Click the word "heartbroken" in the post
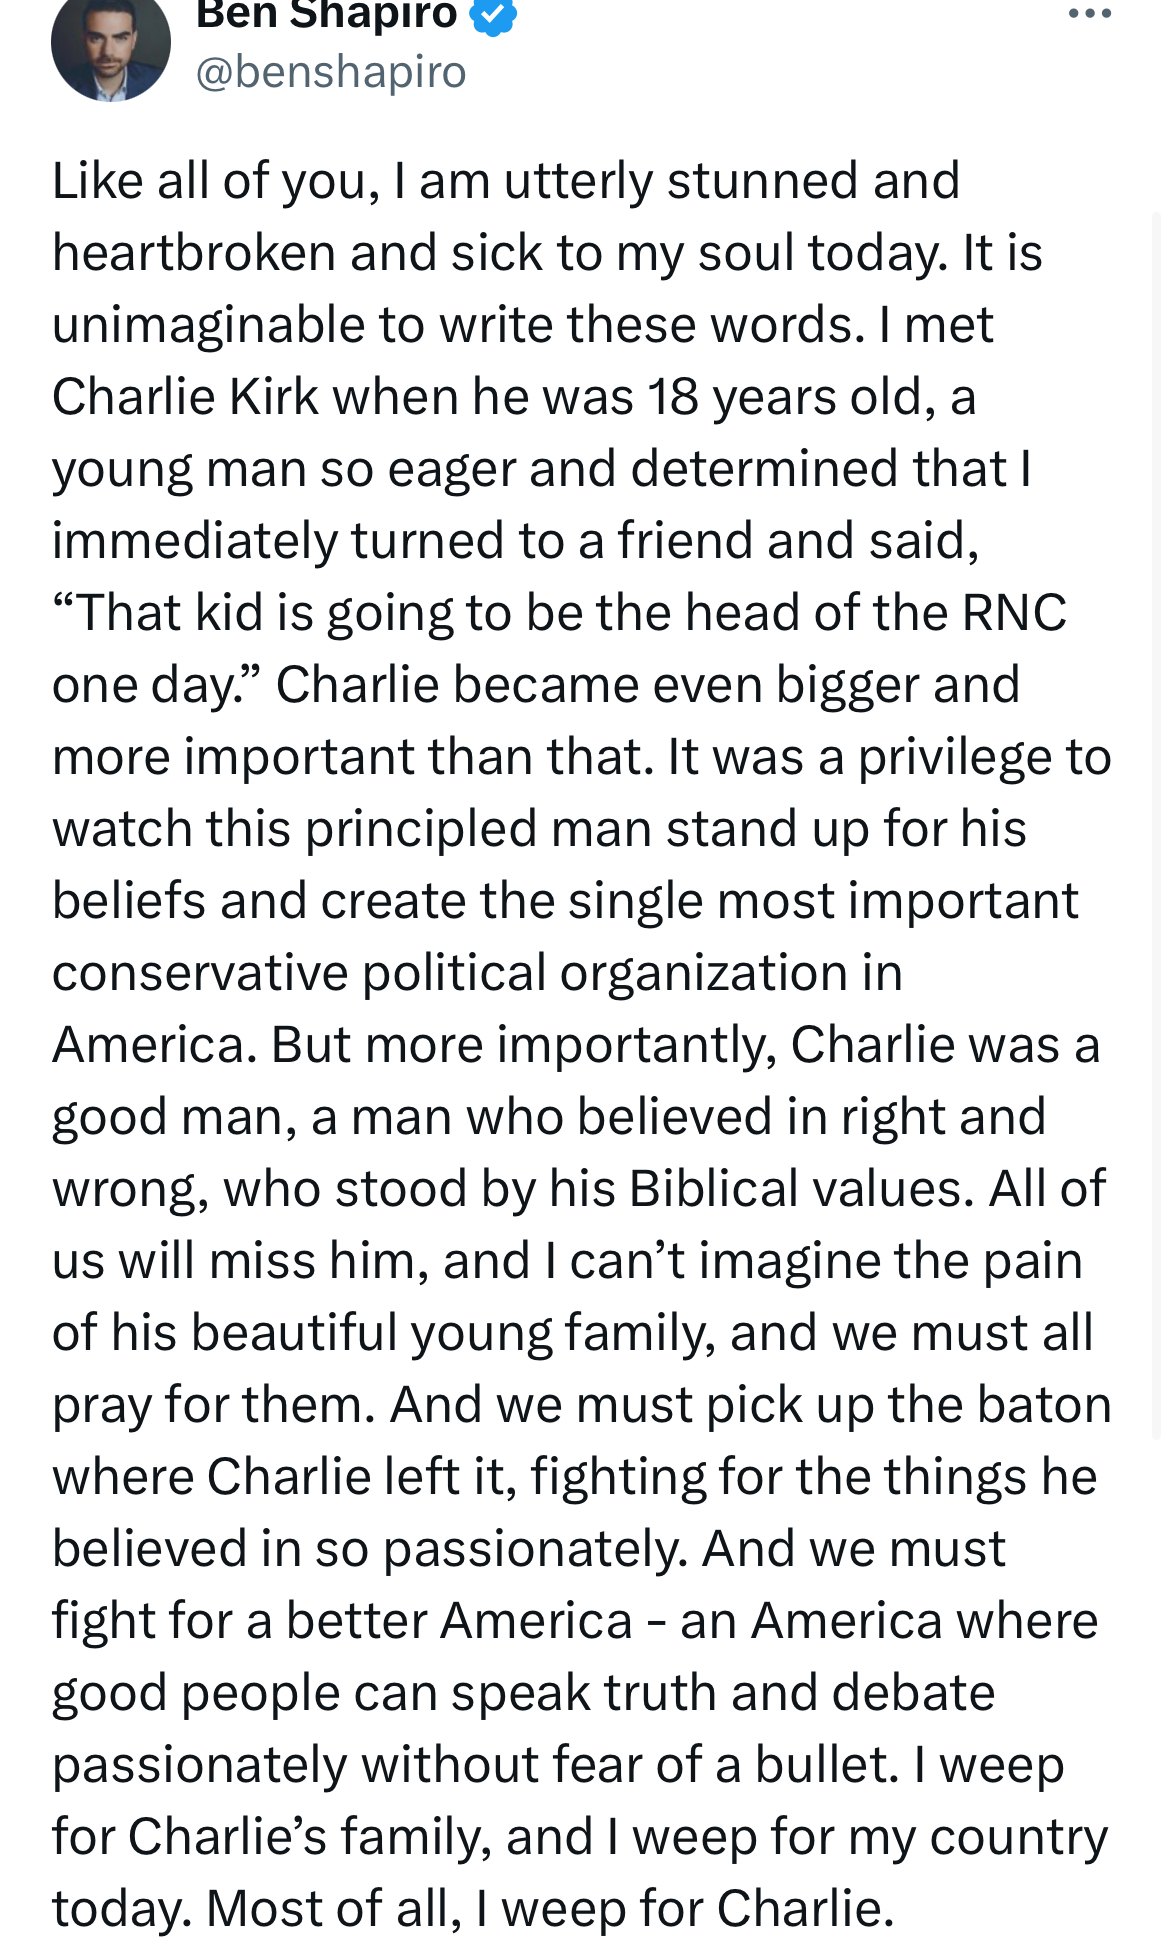This screenshot has width=1170, height=1945. [194, 252]
